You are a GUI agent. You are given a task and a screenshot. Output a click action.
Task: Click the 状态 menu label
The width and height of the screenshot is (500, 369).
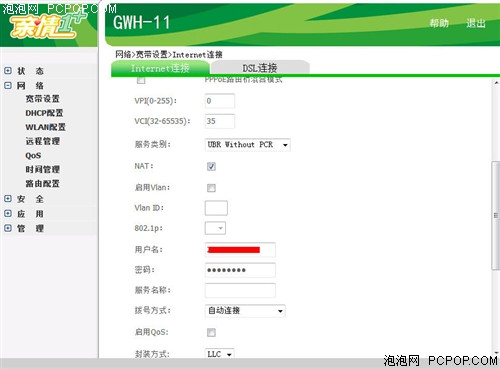coord(30,71)
